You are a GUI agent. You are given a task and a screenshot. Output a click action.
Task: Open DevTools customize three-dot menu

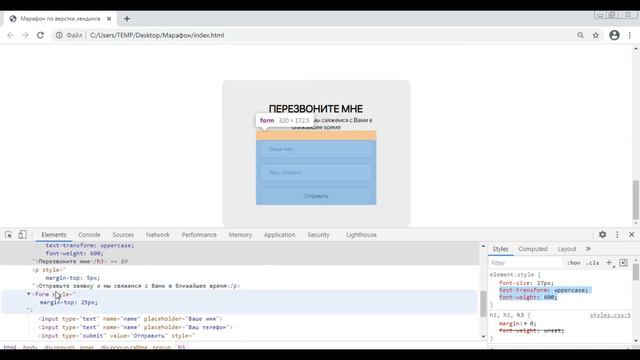point(617,235)
